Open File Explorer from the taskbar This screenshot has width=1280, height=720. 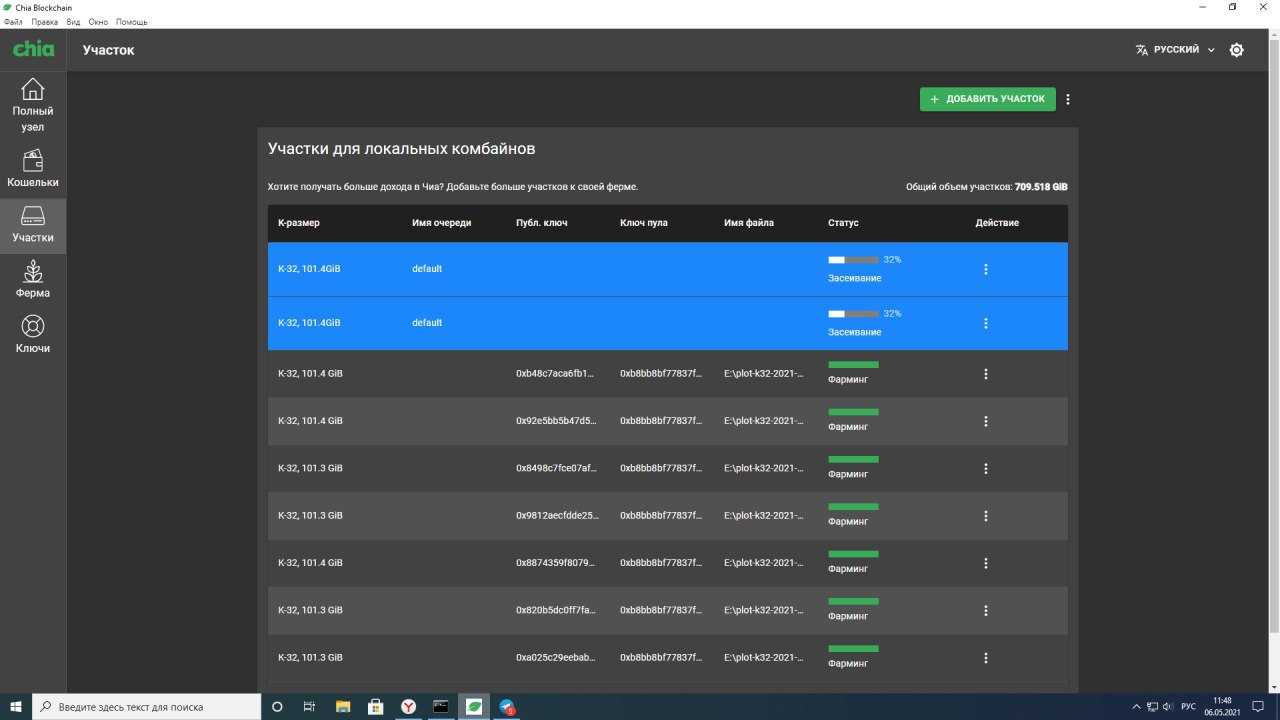pyautogui.click(x=343, y=707)
